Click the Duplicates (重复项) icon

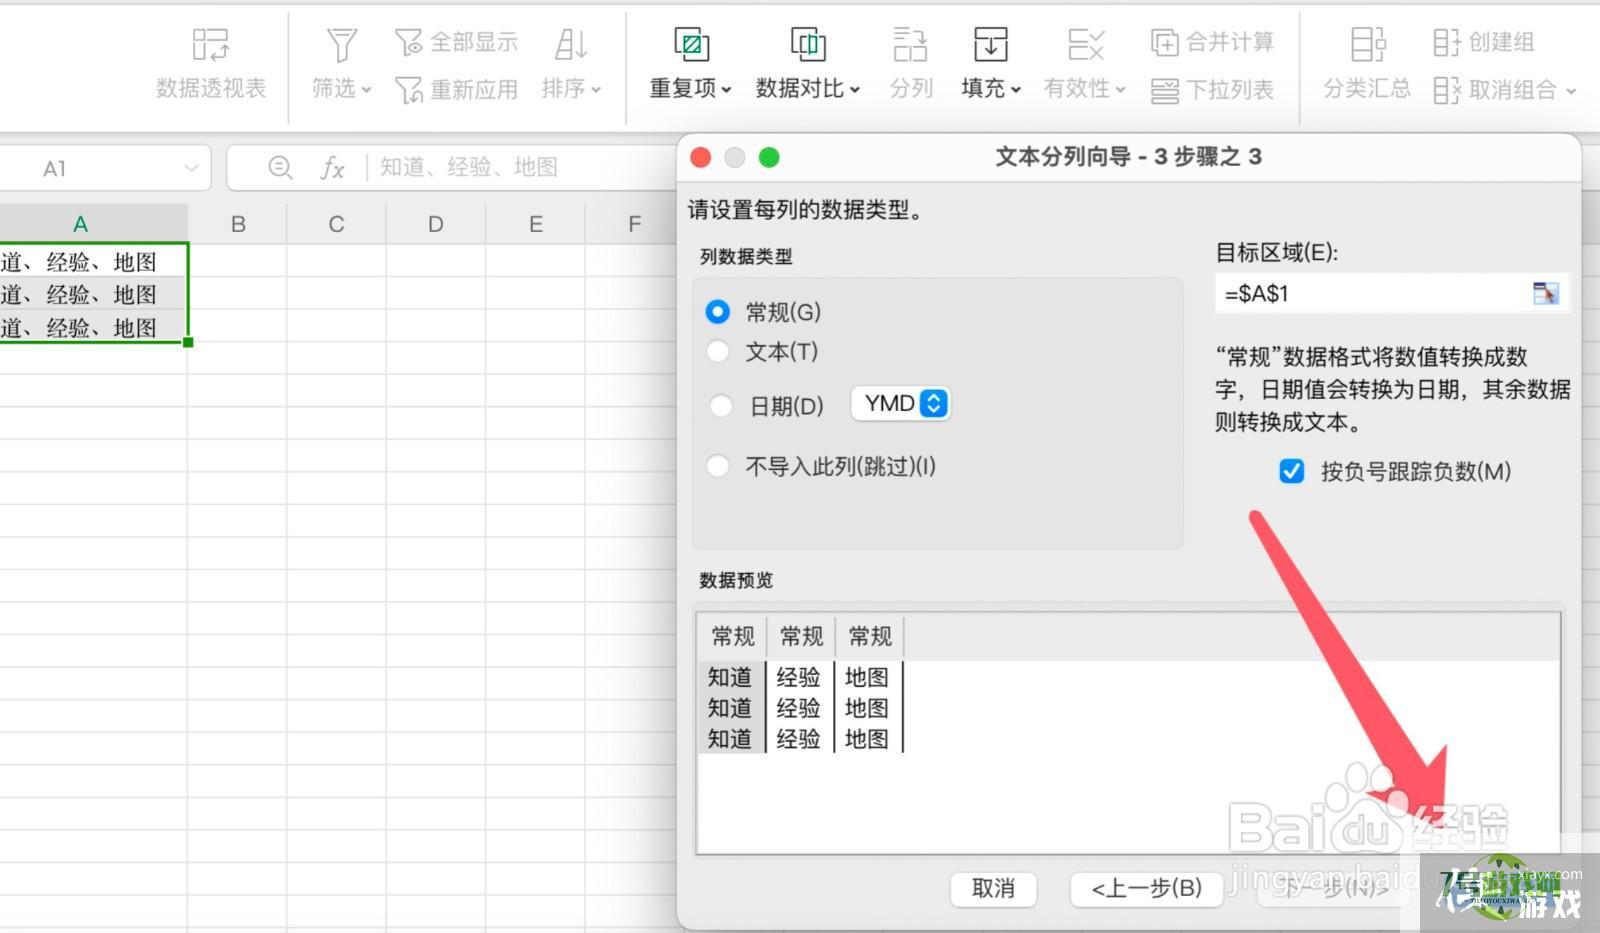(x=691, y=45)
